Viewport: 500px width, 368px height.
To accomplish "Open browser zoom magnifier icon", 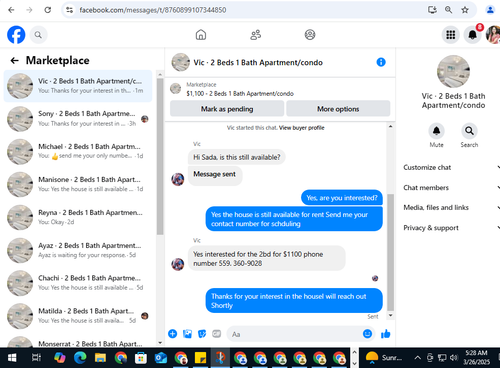I will [449, 10].
